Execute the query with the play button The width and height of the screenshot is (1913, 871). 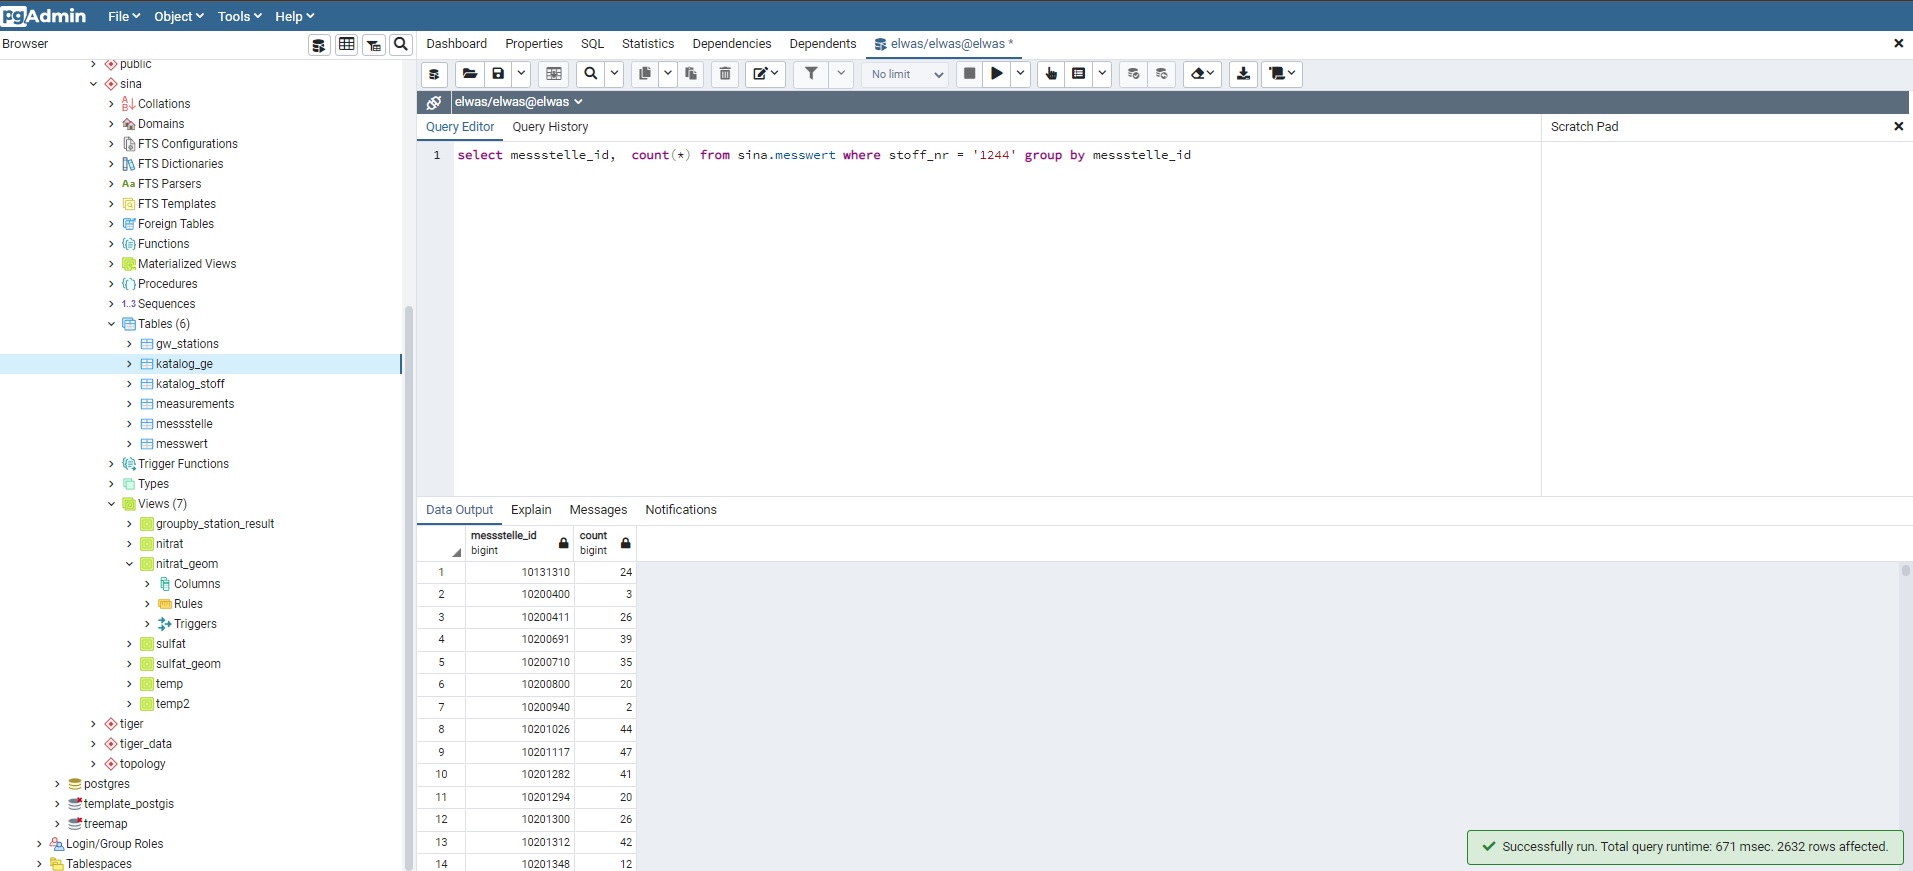point(996,74)
